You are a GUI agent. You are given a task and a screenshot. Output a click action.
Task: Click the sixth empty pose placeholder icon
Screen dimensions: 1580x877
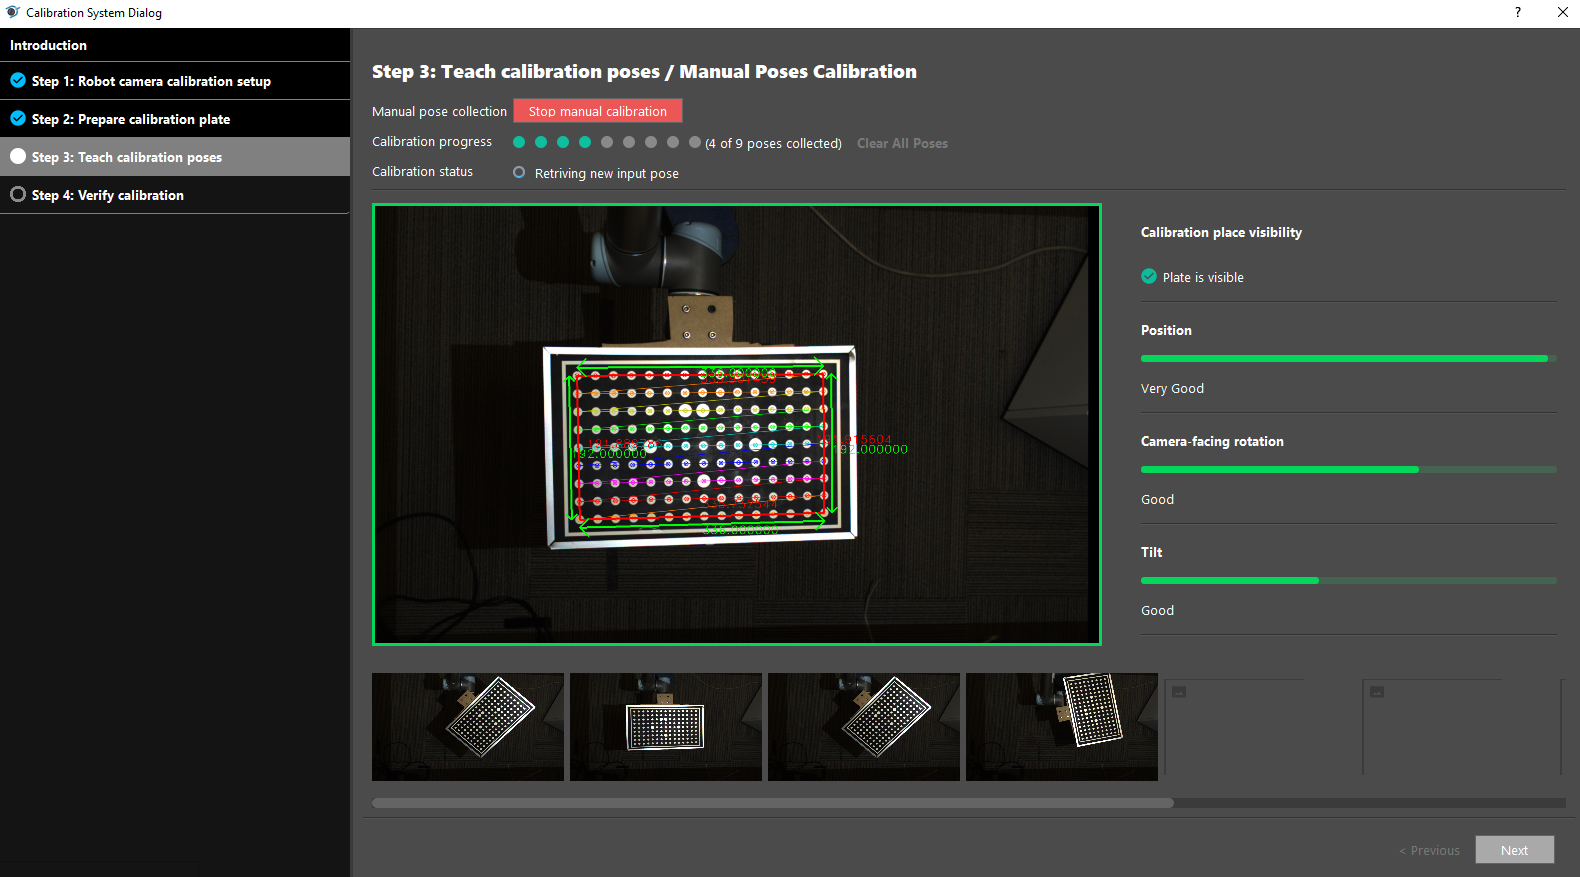pyautogui.click(x=1377, y=691)
